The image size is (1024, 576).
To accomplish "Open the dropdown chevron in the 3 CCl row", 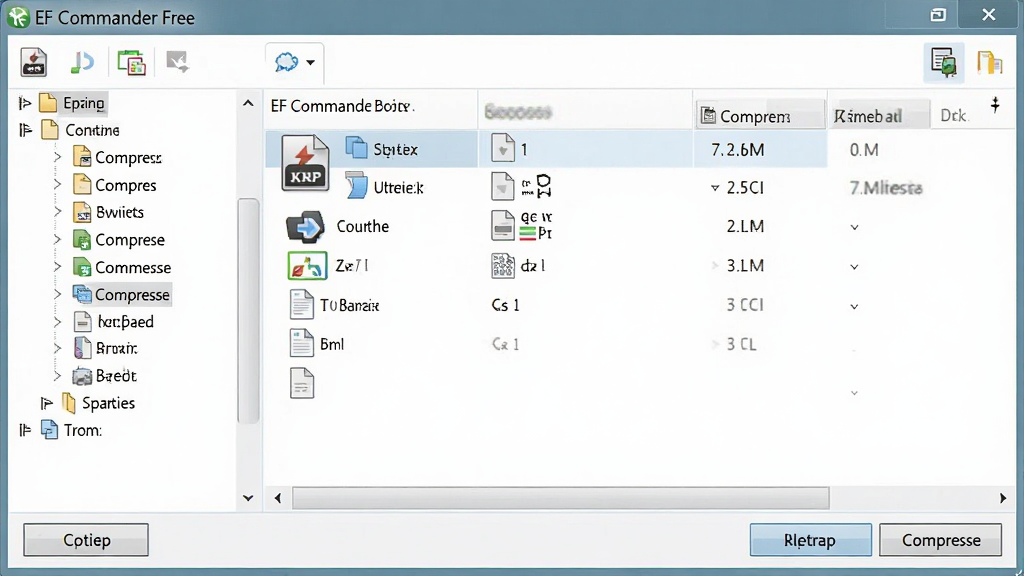I will (854, 306).
